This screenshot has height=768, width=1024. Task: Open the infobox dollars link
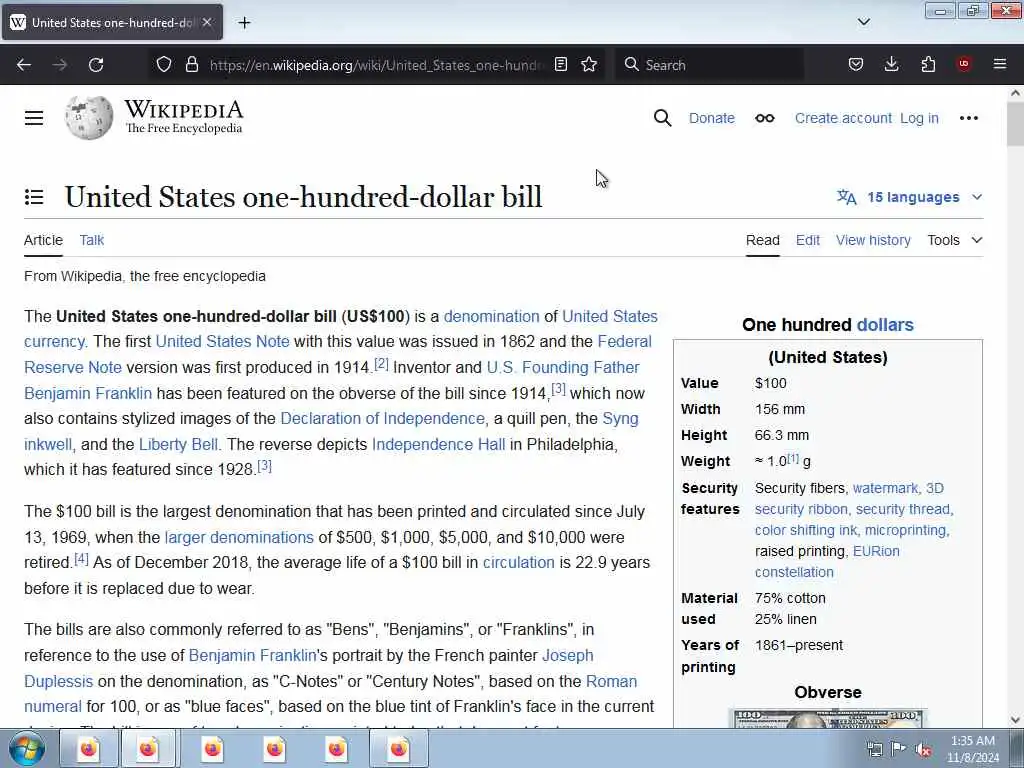(x=885, y=325)
